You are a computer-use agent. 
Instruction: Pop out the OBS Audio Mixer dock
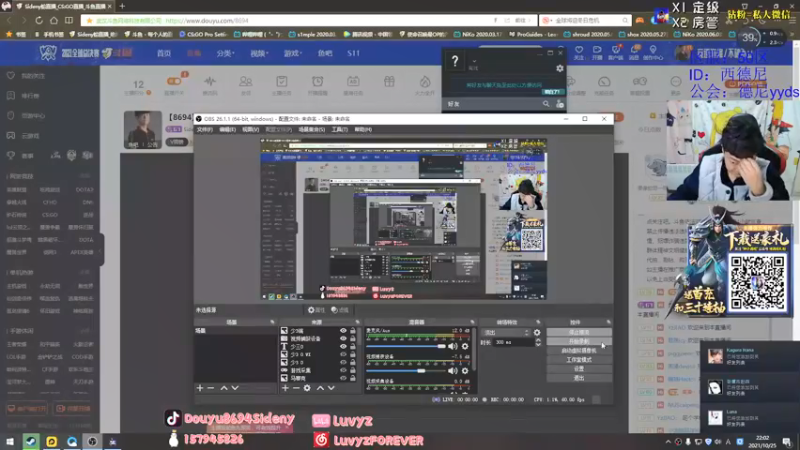tap(472, 322)
